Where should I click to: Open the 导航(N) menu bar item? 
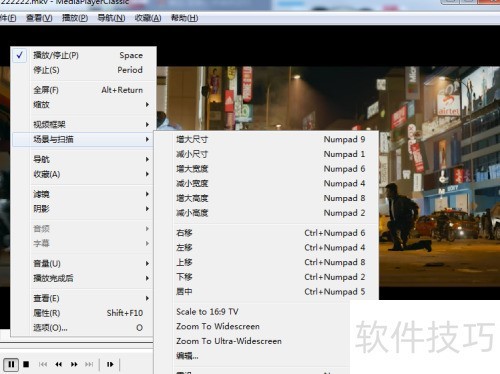click(111, 18)
